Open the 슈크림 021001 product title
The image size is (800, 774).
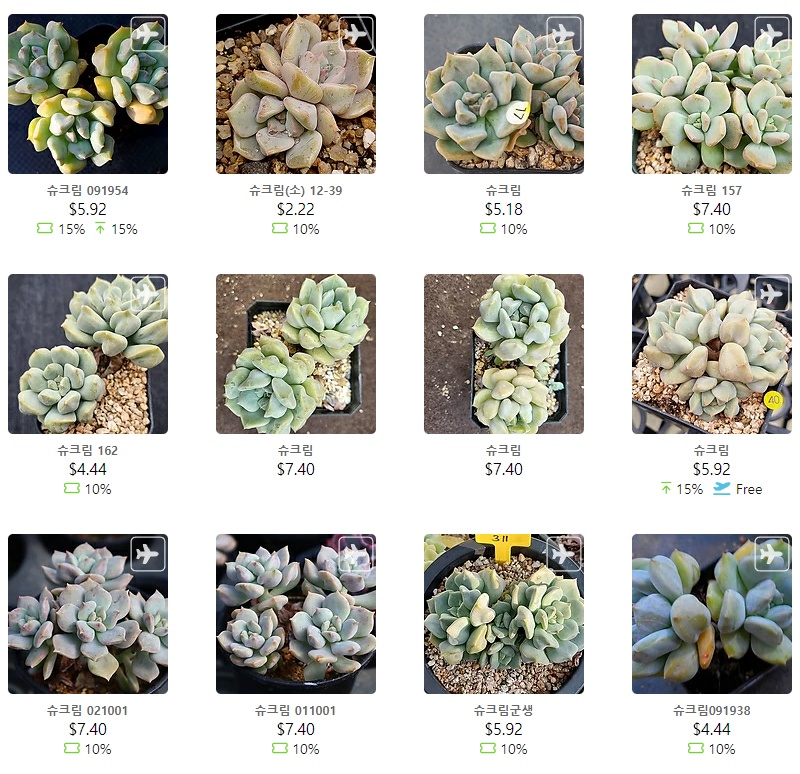[x=88, y=710]
